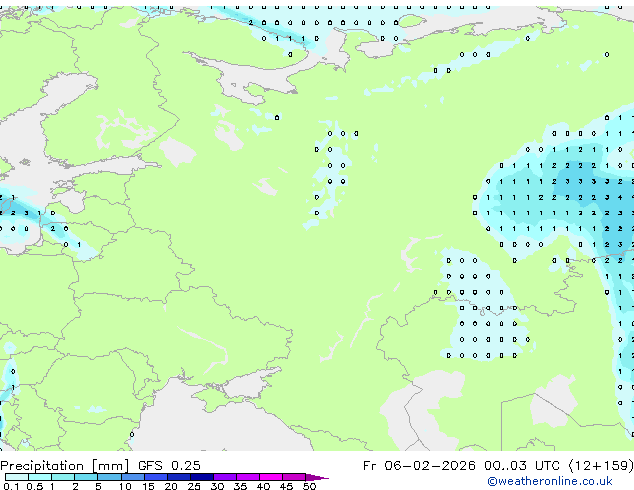Click the 20–25 mm legend color swatch
The height and width of the screenshot is (490, 634).
point(179,477)
